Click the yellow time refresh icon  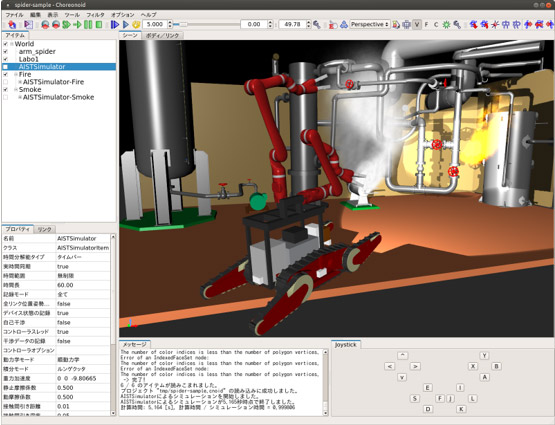tap(136, 24)
